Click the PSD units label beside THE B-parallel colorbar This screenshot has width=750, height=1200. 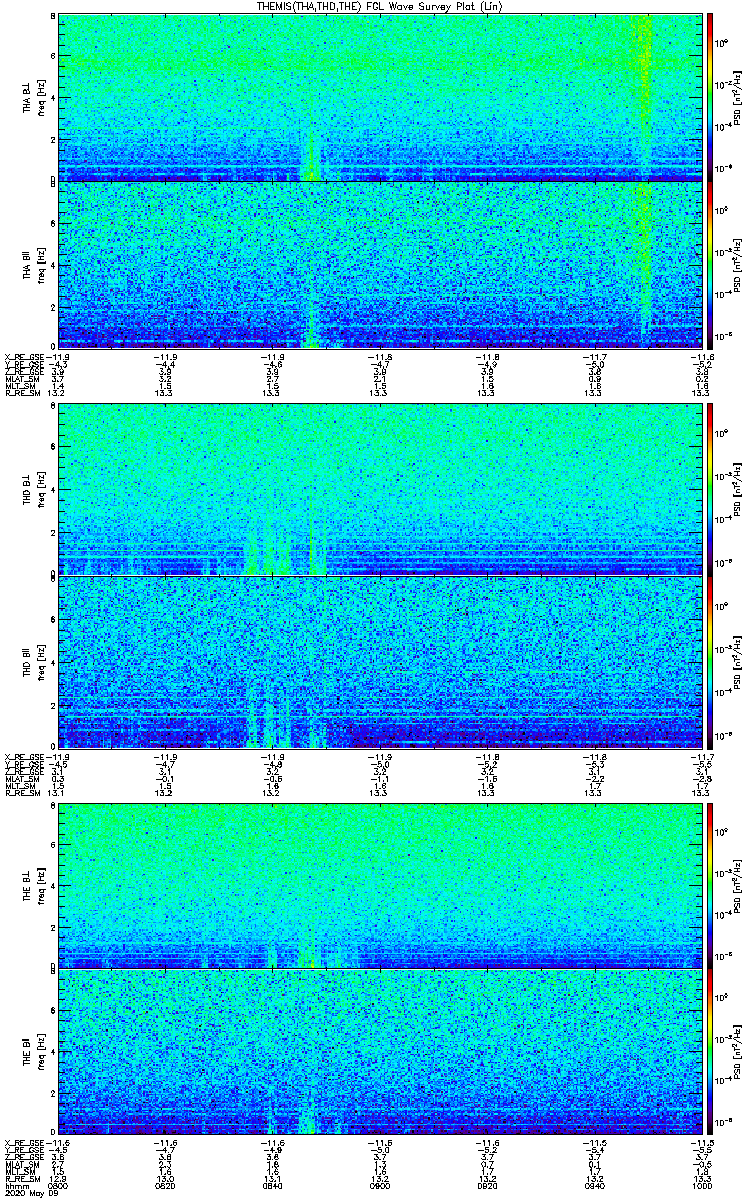pyautogui.click(x=739, y=1053)
